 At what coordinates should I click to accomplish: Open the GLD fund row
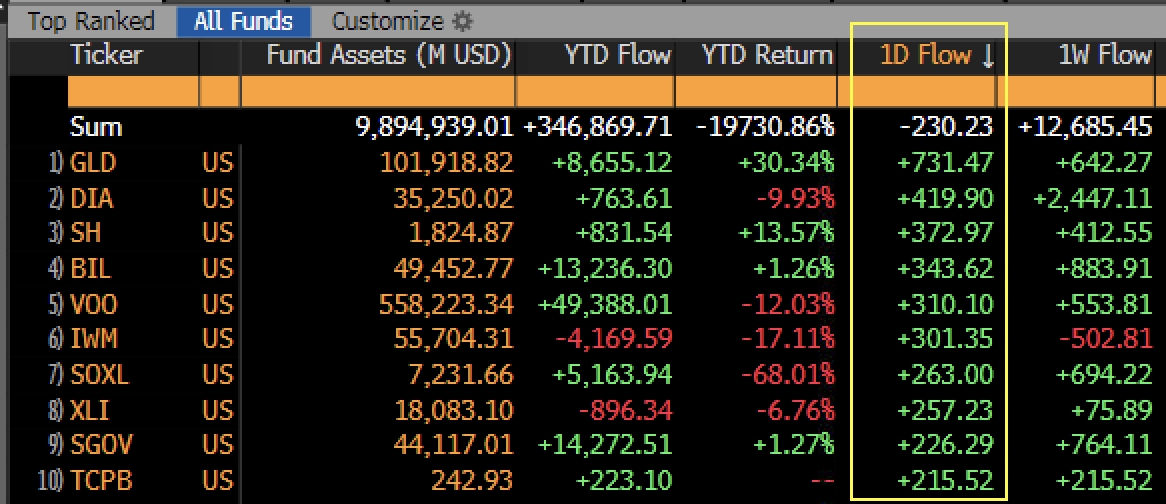(x=92, y=163)
